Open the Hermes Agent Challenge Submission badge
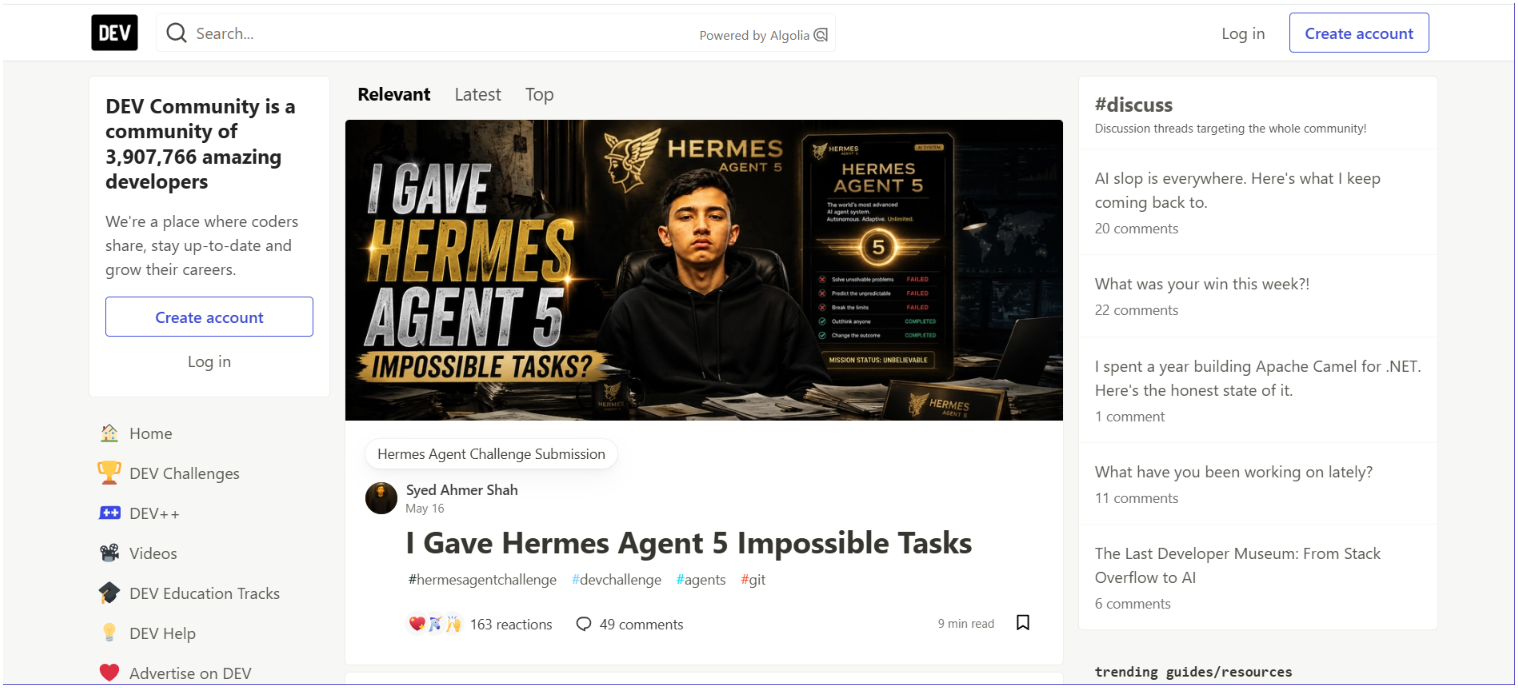 click(x=491, y=454)
